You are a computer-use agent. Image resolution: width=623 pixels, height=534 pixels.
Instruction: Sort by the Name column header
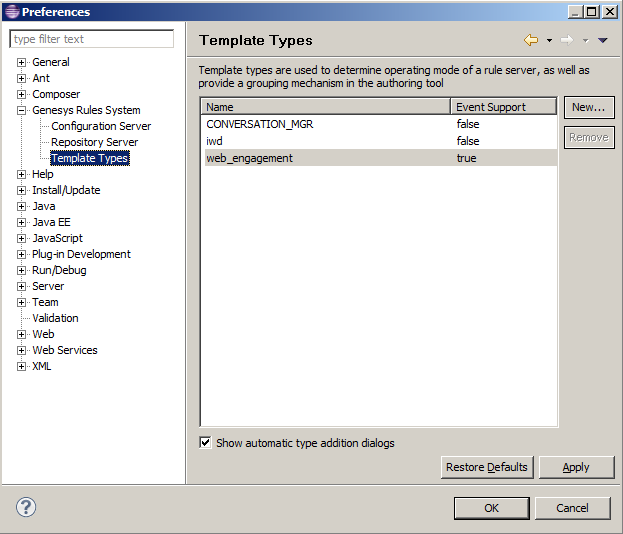point(326,107)
